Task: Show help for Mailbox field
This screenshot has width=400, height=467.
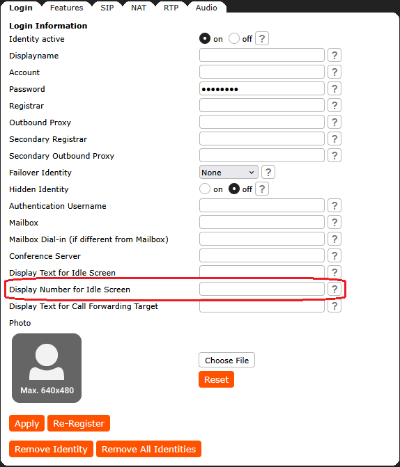Action: (334, 222)
